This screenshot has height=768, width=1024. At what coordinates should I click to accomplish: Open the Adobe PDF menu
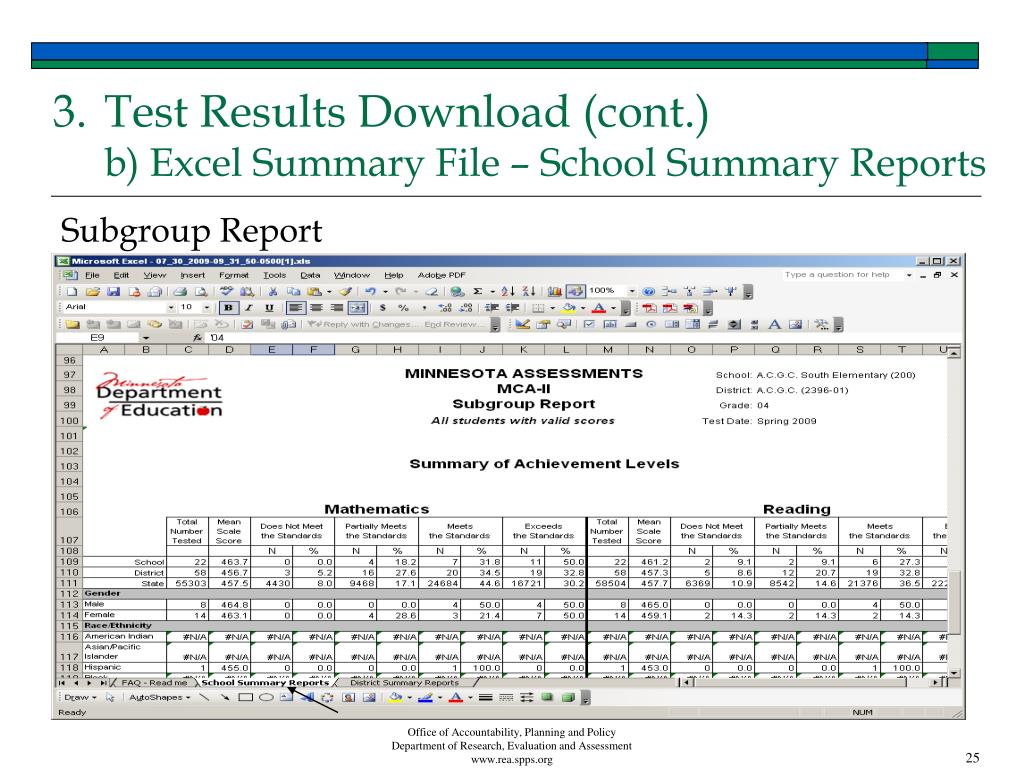coord(441,276)
